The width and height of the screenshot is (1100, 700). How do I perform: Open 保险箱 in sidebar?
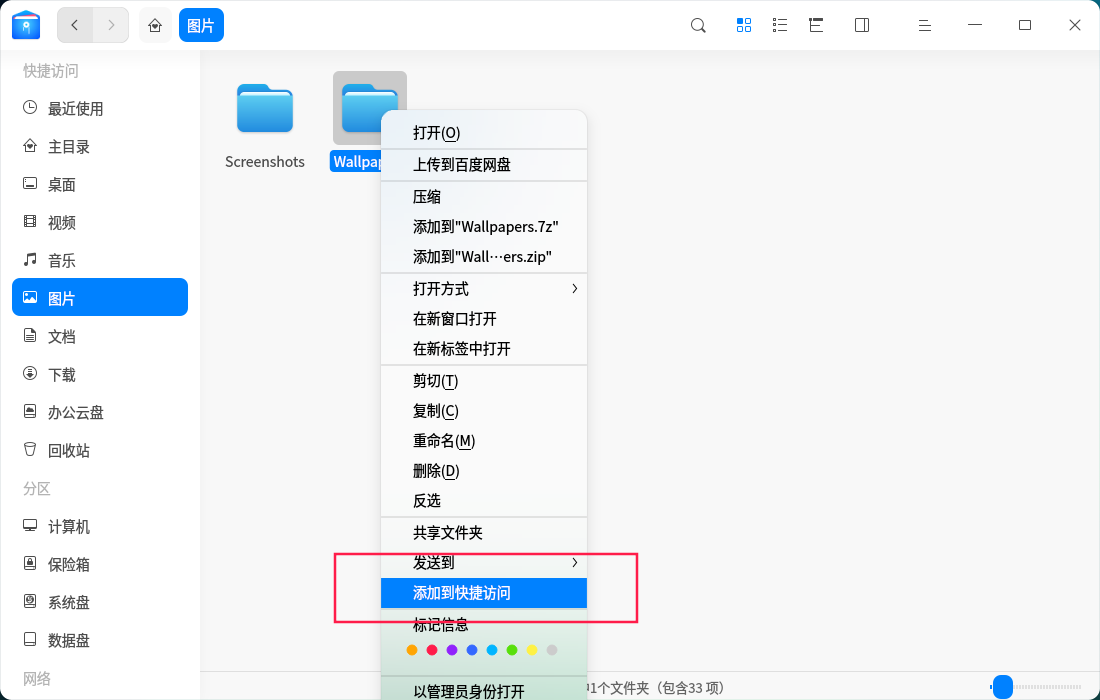(100, 565)
